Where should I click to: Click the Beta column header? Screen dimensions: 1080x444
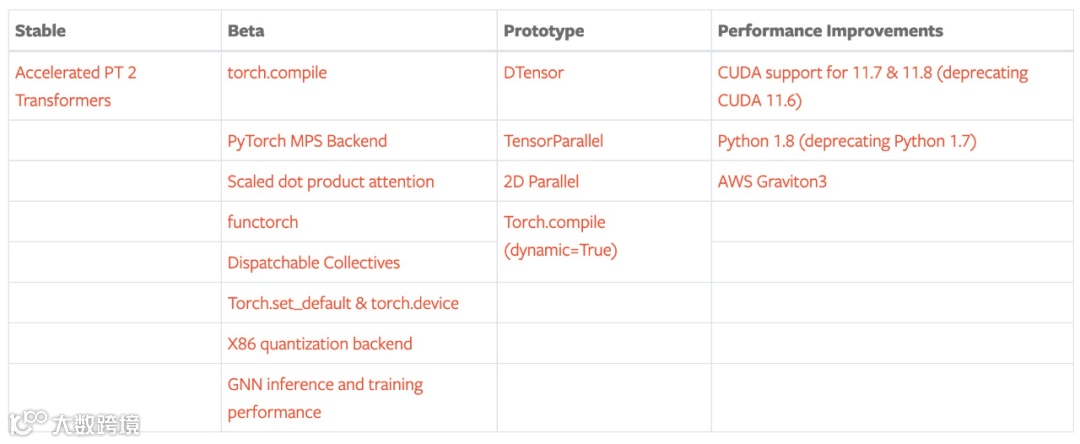coord(246,31)
